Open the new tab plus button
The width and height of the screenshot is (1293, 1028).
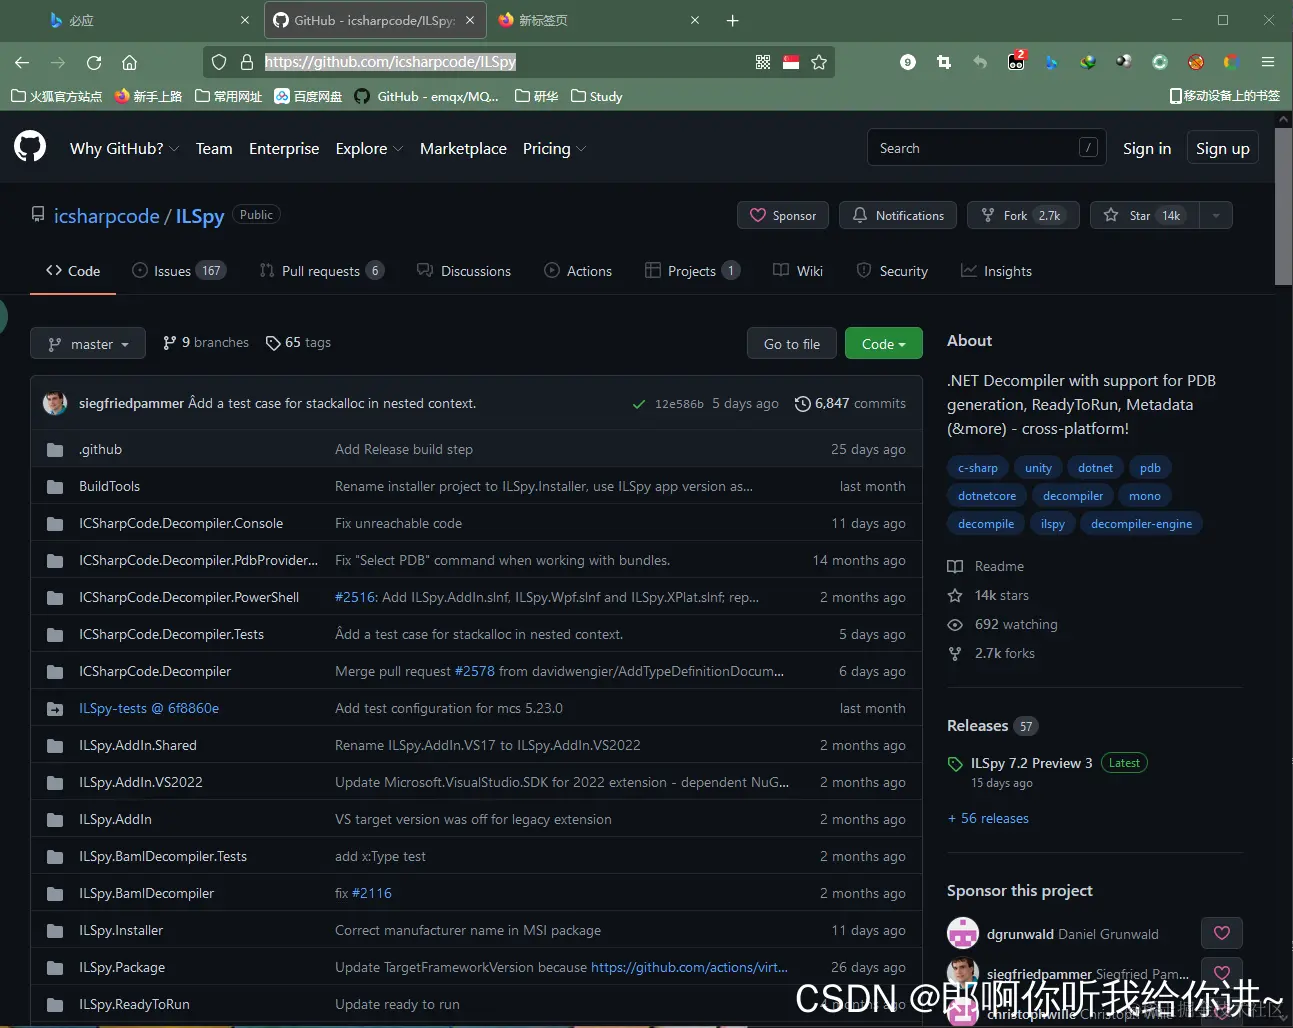pos(732,20)
